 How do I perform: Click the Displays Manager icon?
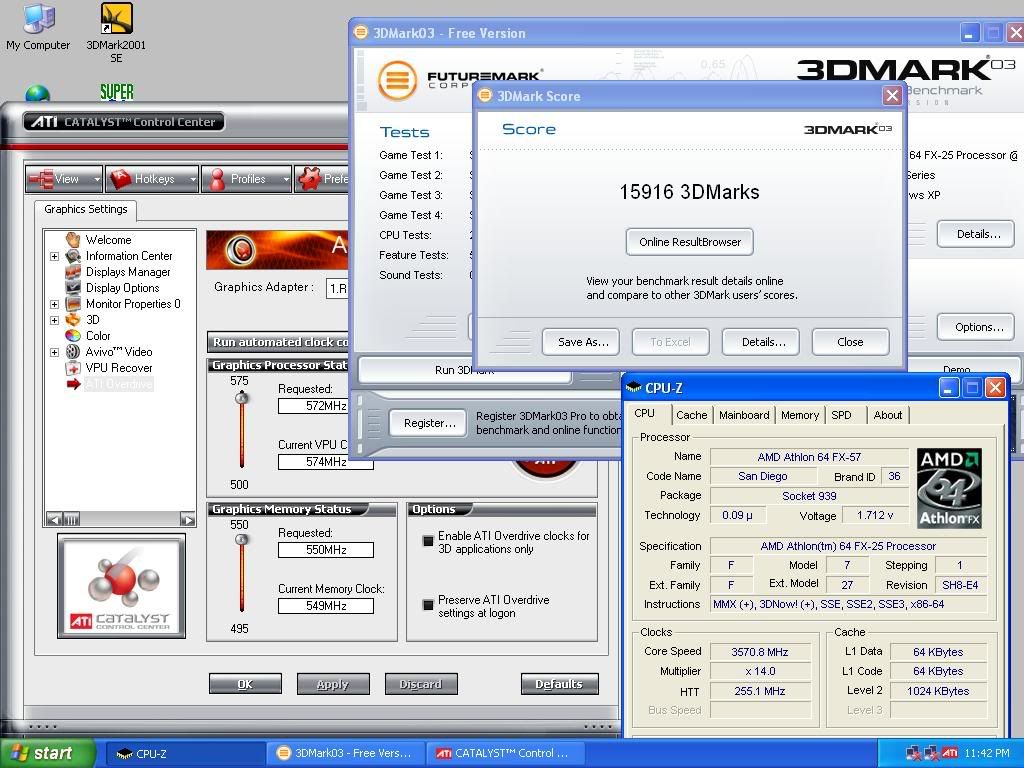73,272
